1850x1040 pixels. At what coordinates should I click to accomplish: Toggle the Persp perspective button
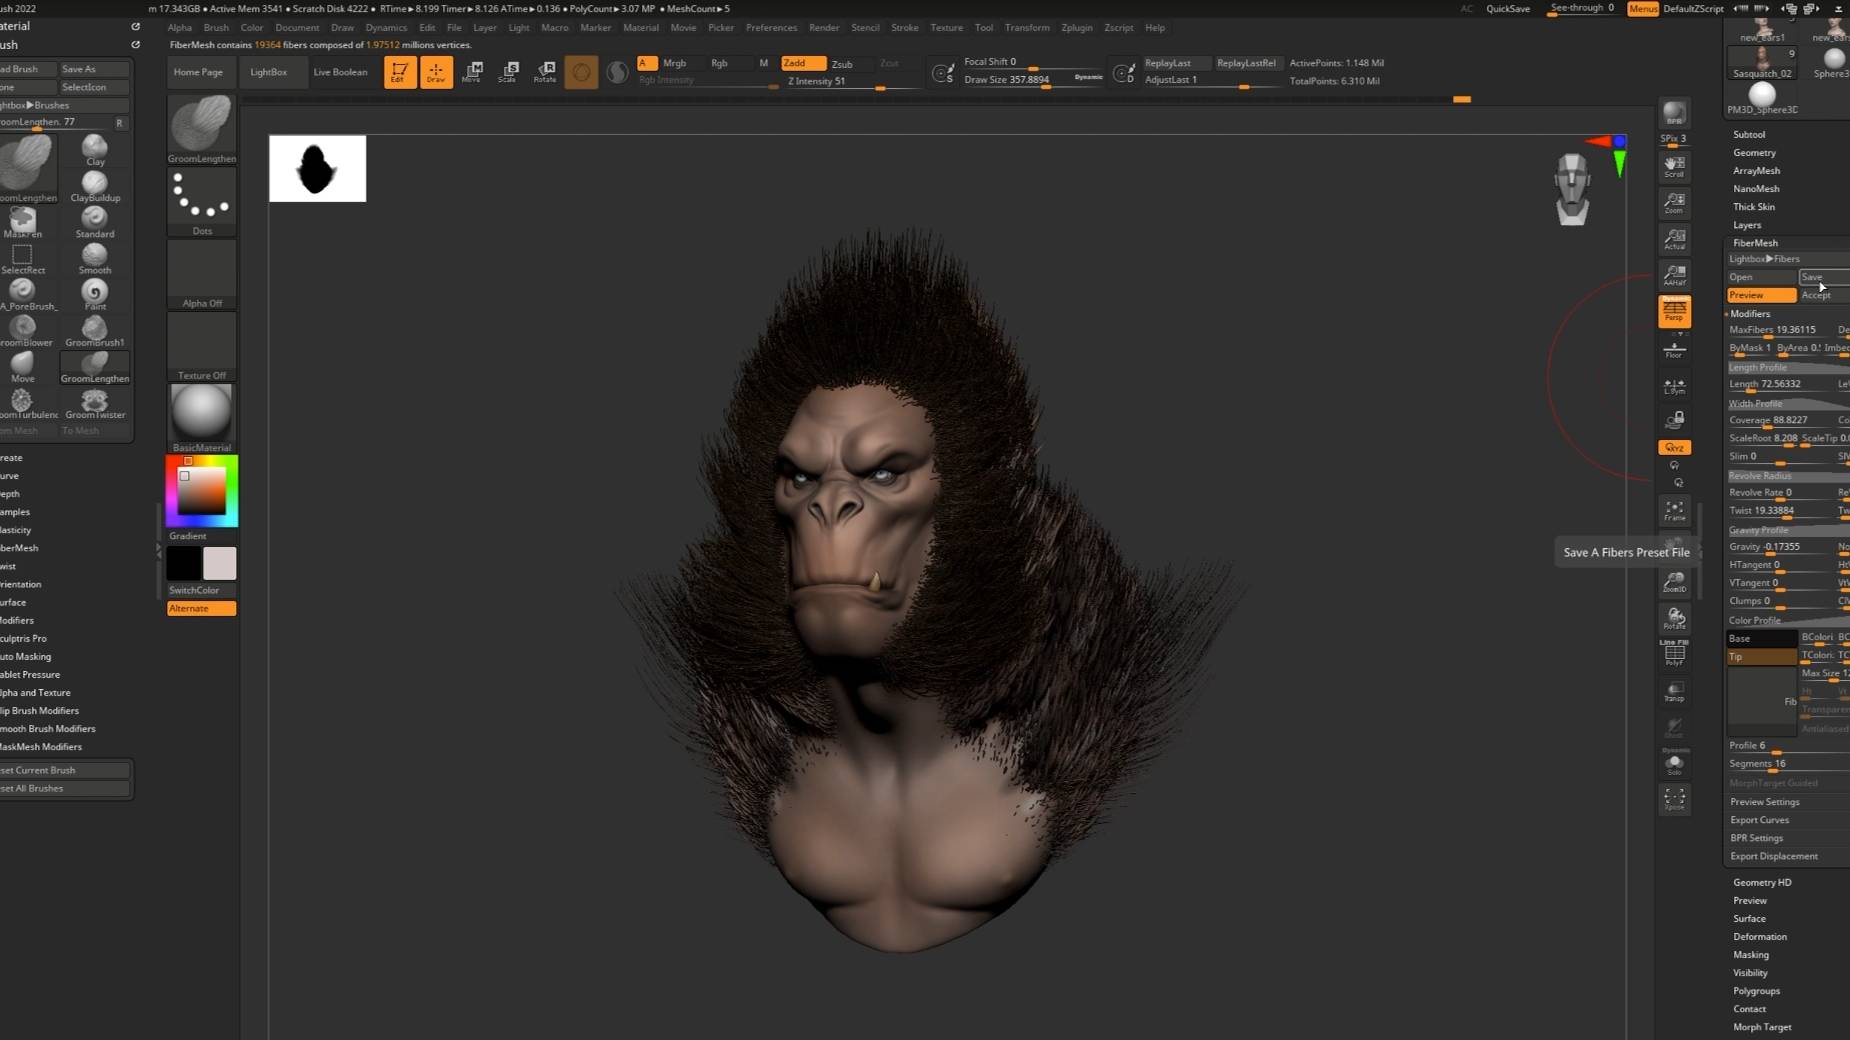coord(1674,310)
